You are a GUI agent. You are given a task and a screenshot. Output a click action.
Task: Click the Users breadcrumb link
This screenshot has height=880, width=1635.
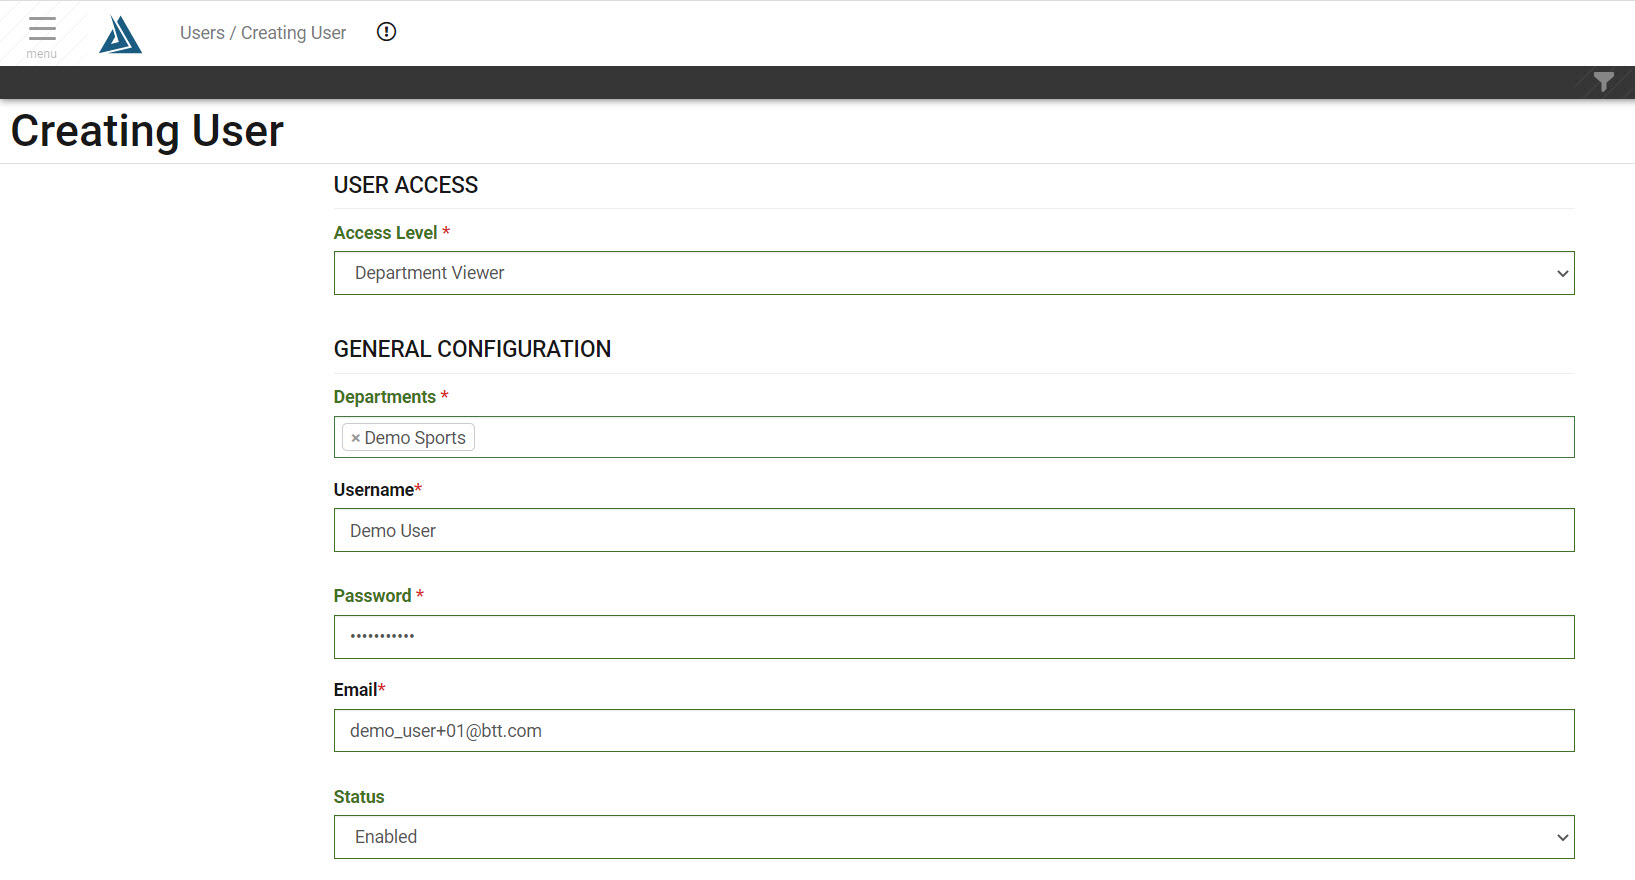point(202,33)
